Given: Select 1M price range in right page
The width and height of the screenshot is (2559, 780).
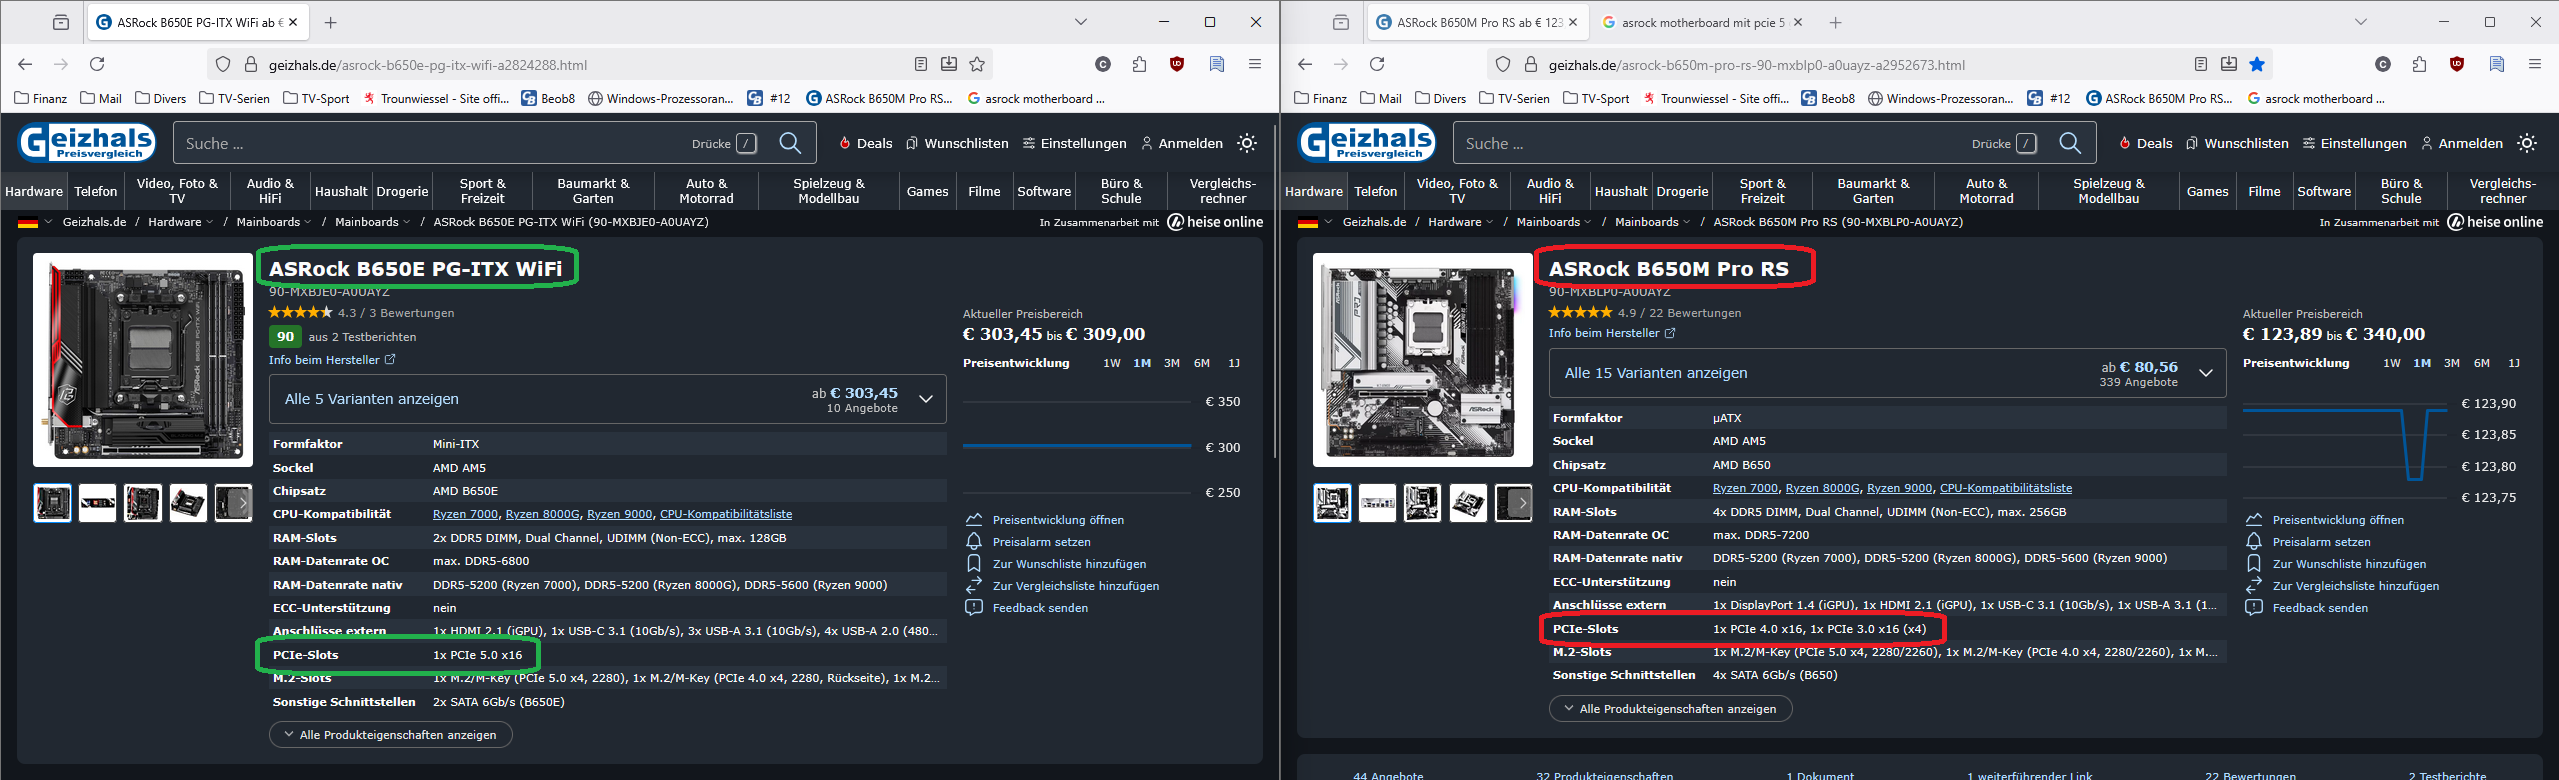Looking at the screenshot, I should [2421, 363].
